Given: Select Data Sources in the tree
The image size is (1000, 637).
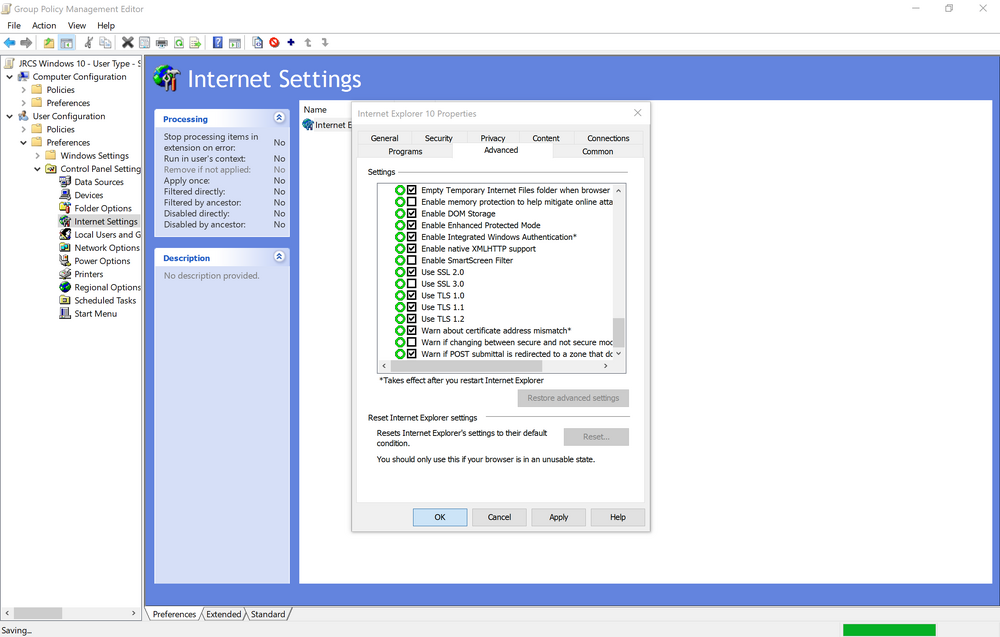Looking at the screenshot, I should pyautogui.click(x=99, y=182).
